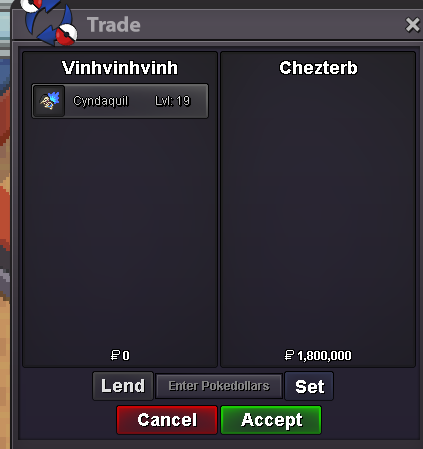This screenshot has height=449, width=423.
Task: Close the Trade window with the X
Action: pyautogui.click(x=412, y=25)
